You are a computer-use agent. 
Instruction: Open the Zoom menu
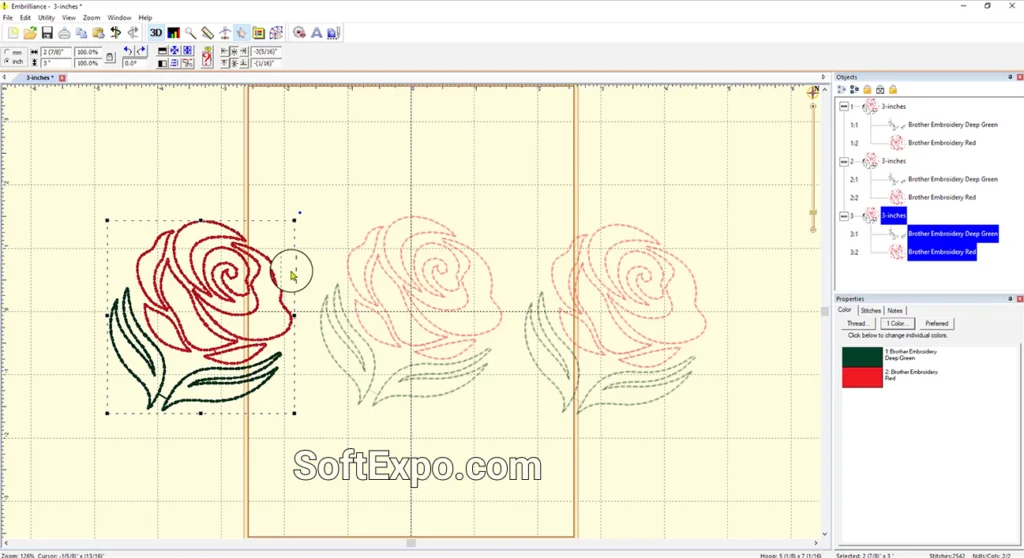point(91,18)
